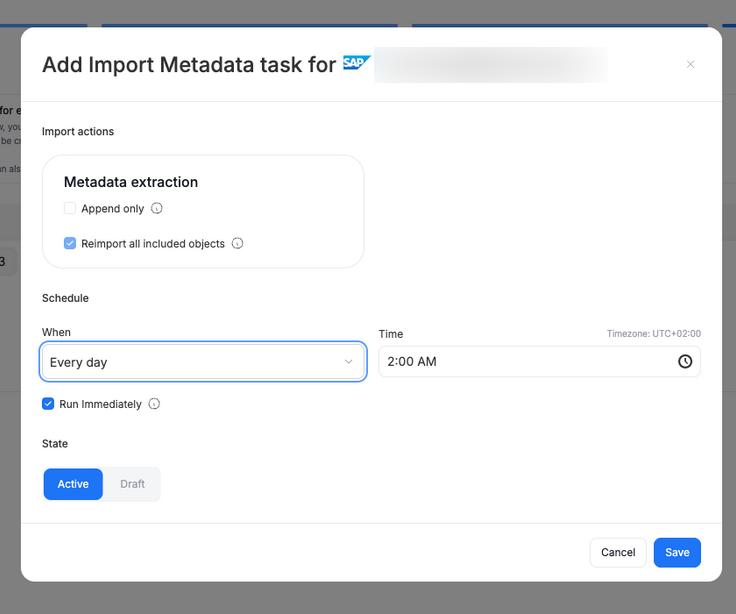The height and width of the screenshot is (614, 736).
Task: Save the import metadata task
Action: [x=677, y=553]
